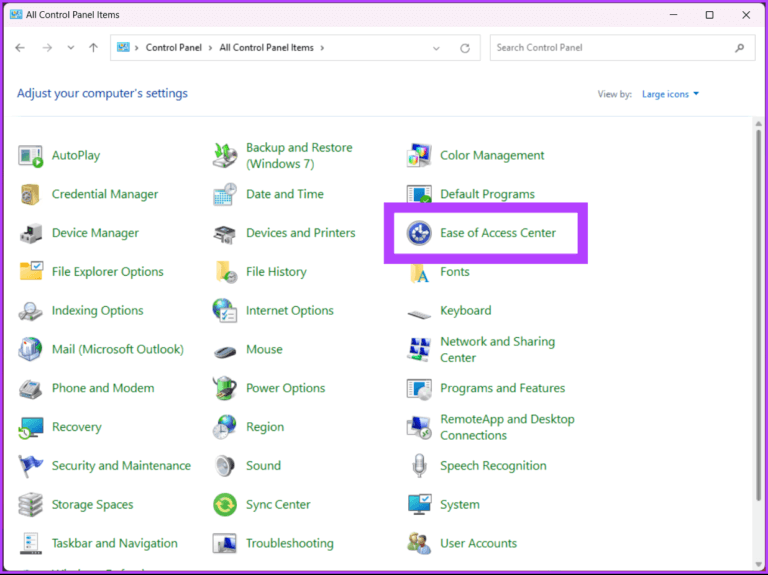The image size is (768, 575).
Task: Click the Speech Recognition microphone icon
Action: [419, 466]
